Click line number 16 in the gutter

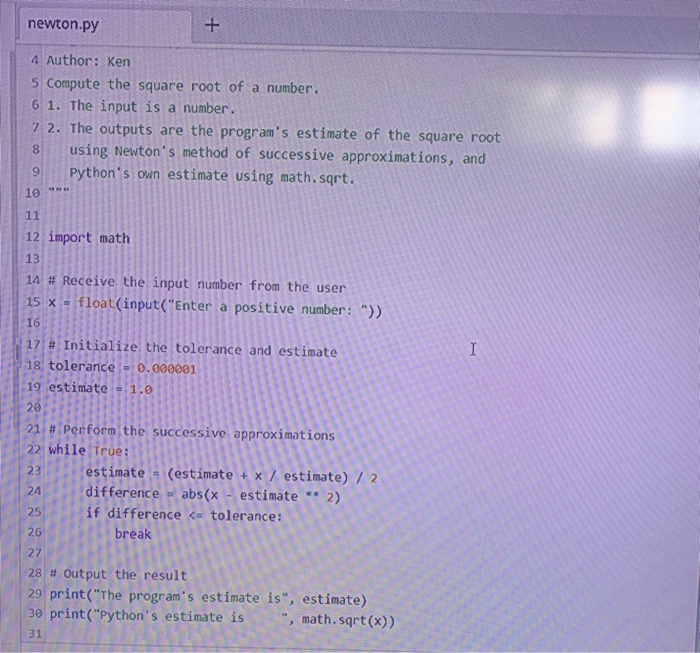(33, 322)
